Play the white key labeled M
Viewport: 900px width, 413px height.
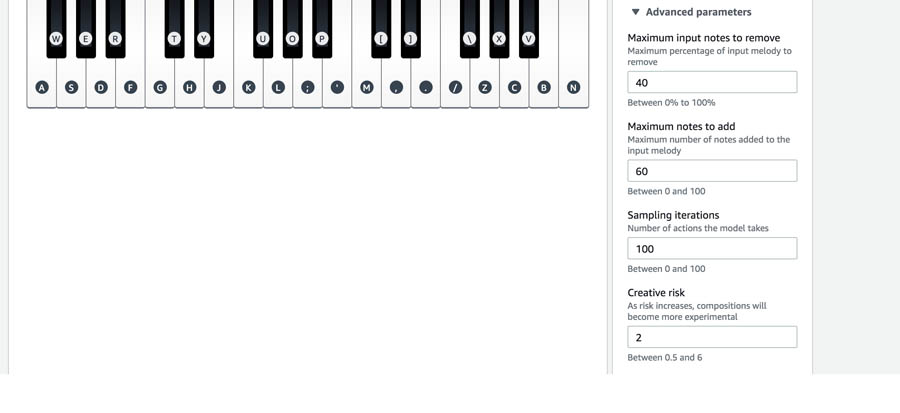[x=367, y=87]
